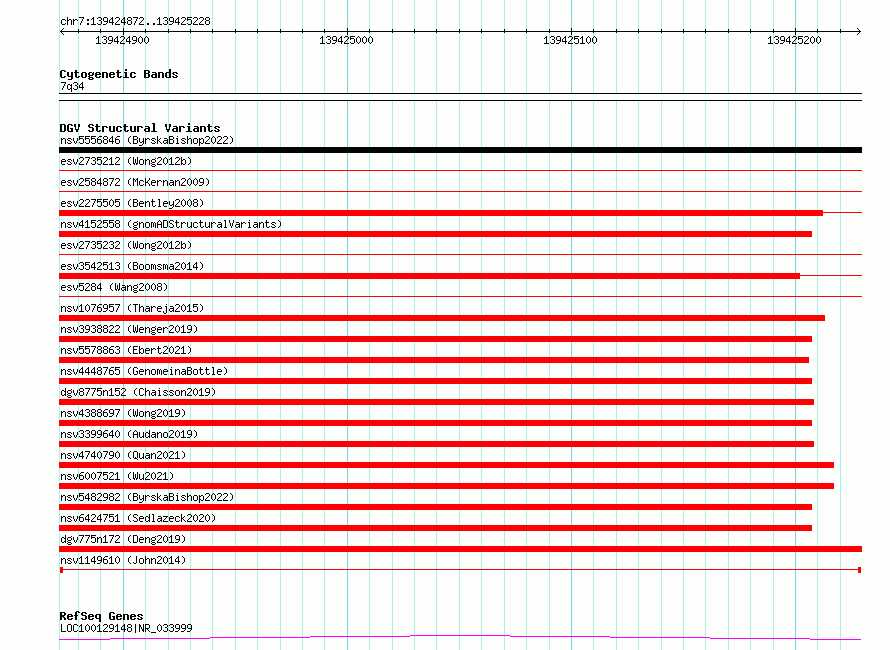Open variant esv2735232 (Wong2012b)
Viewport: 890px width, 650px height.
point(126,245)
